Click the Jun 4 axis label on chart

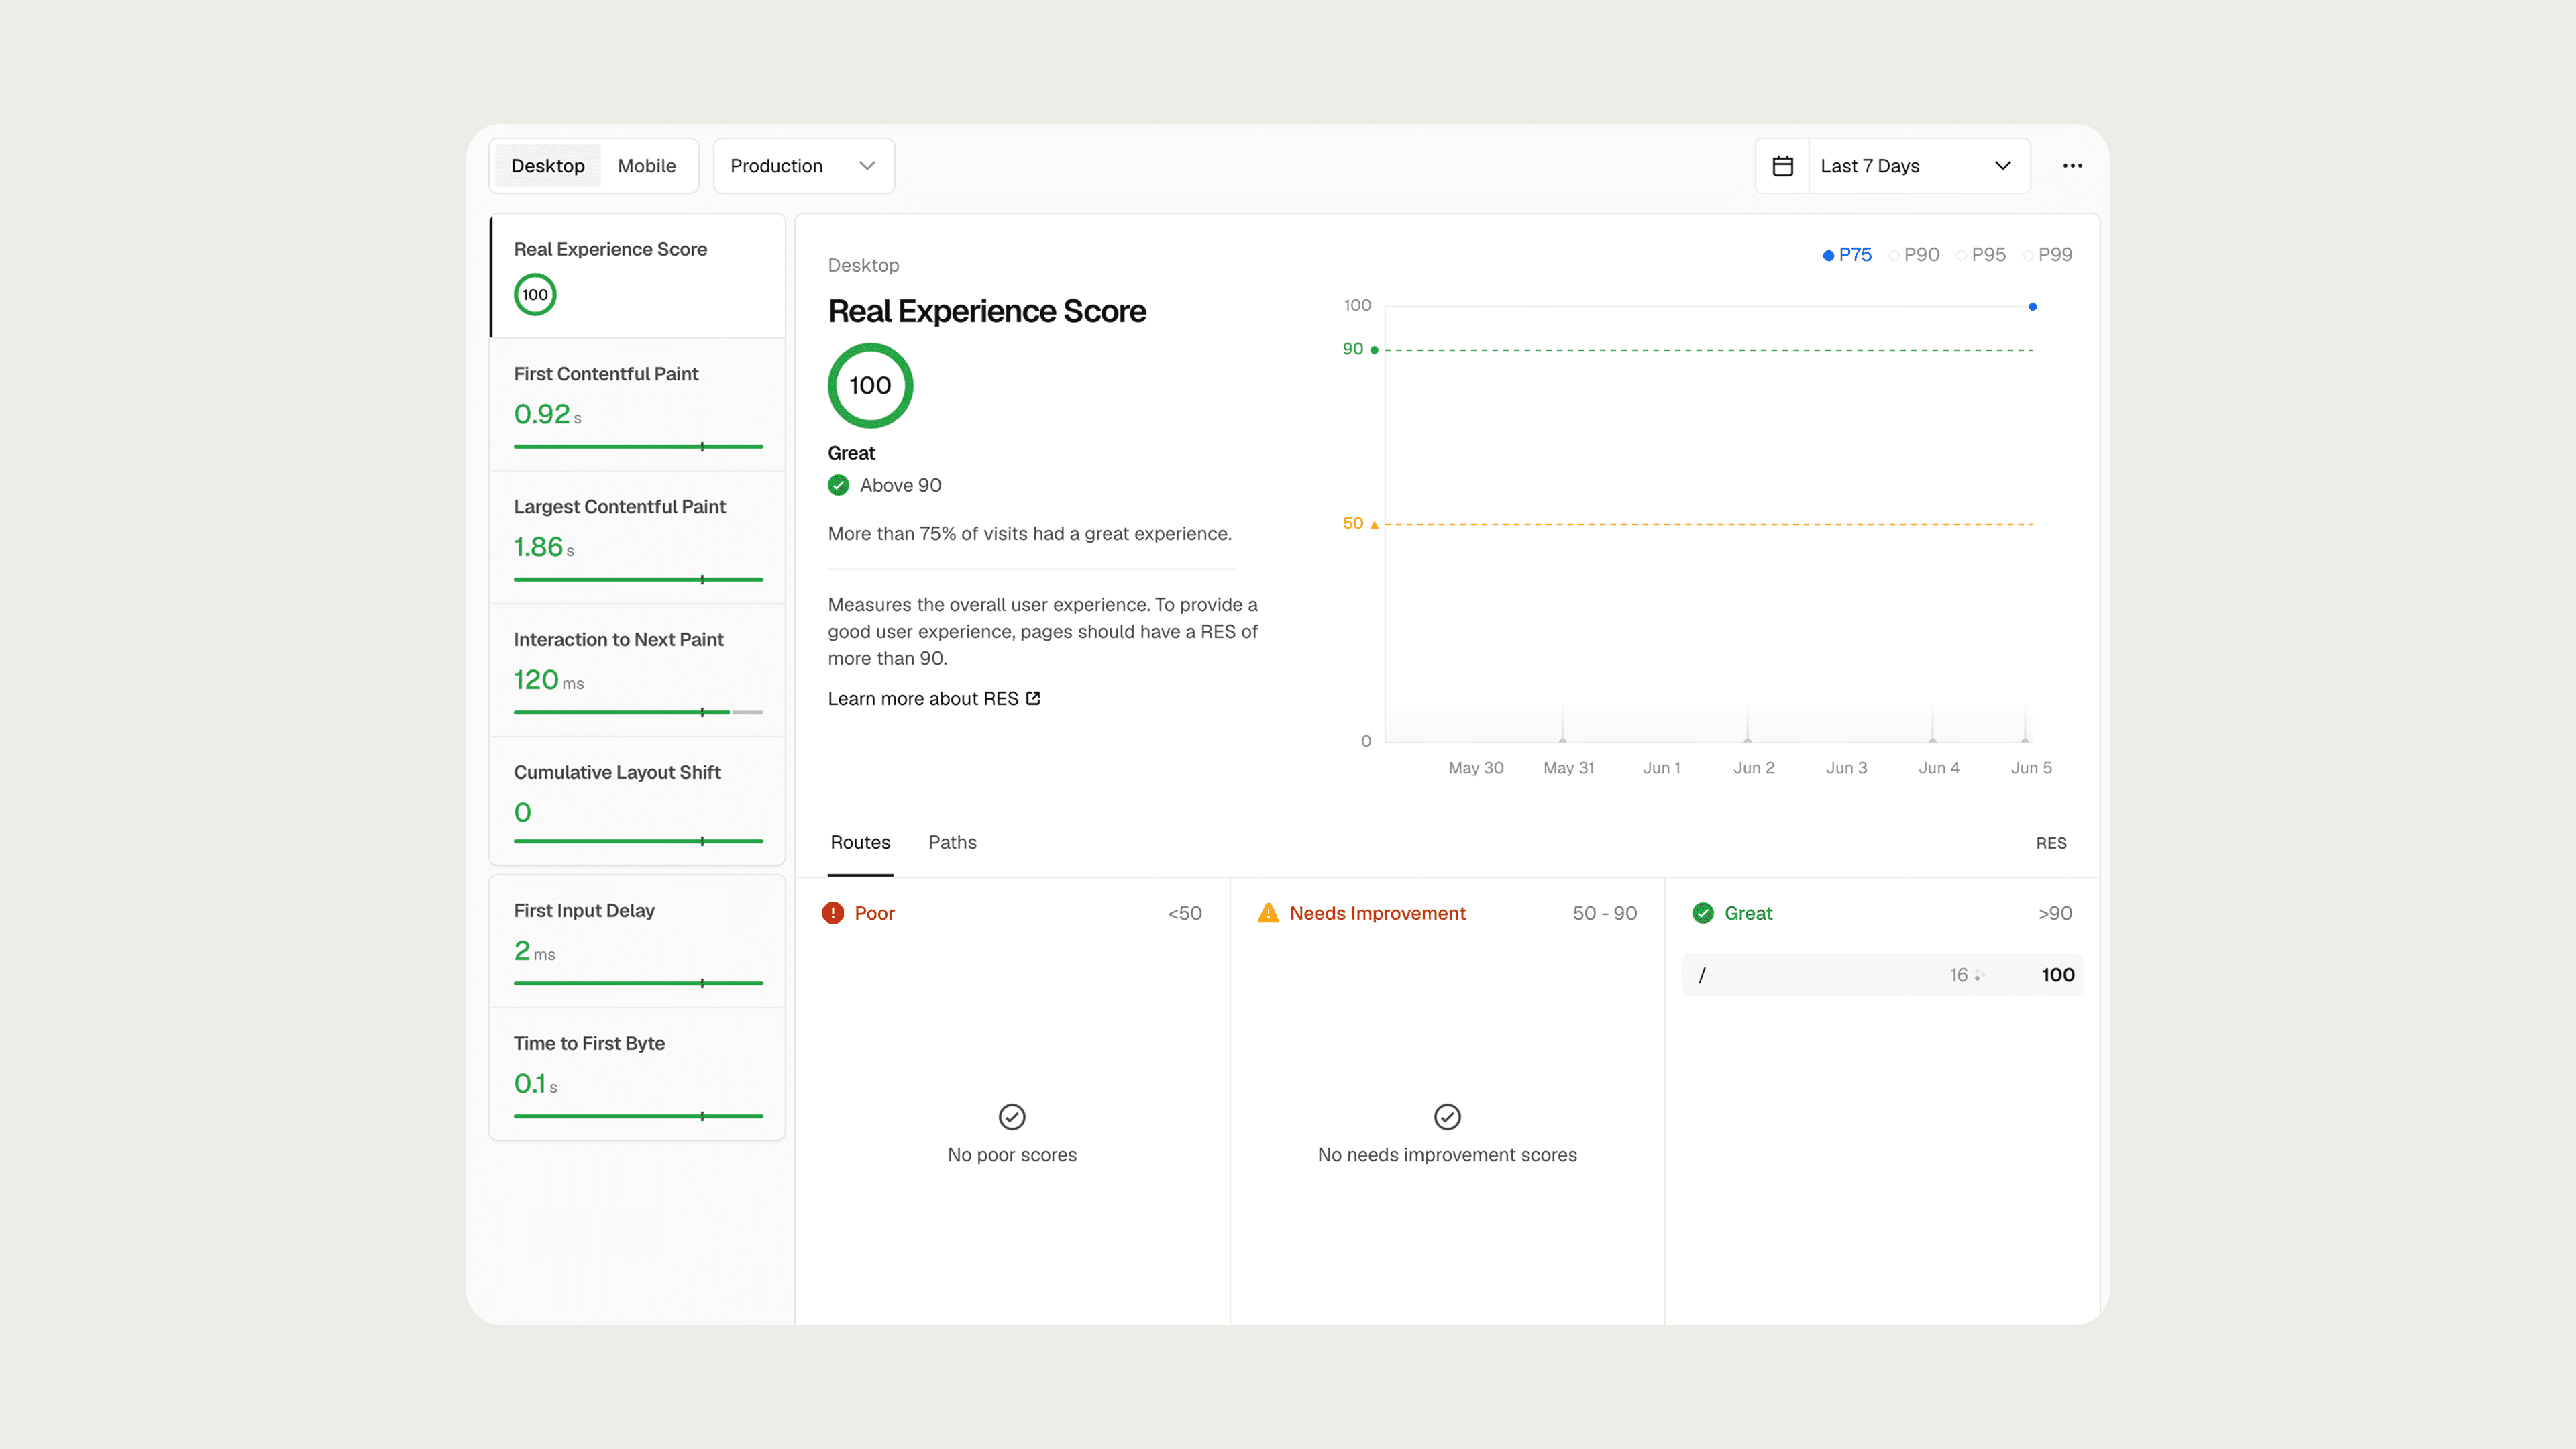[x=1938, y=768]
